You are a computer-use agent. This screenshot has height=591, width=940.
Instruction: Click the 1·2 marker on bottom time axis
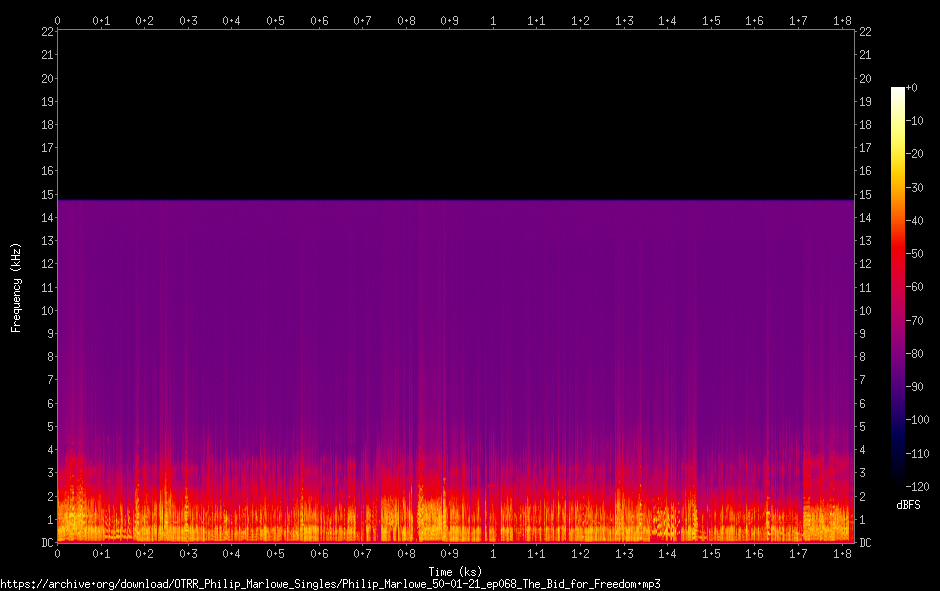click(580, 554)
